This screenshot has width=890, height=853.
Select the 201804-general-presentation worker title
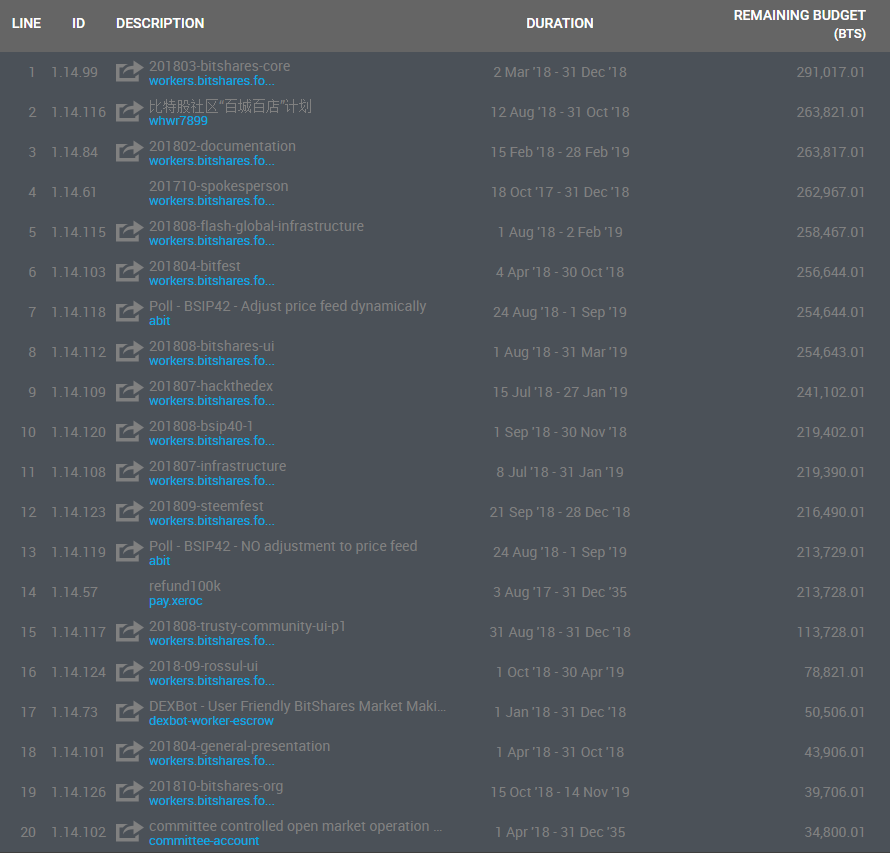point(239,746)
